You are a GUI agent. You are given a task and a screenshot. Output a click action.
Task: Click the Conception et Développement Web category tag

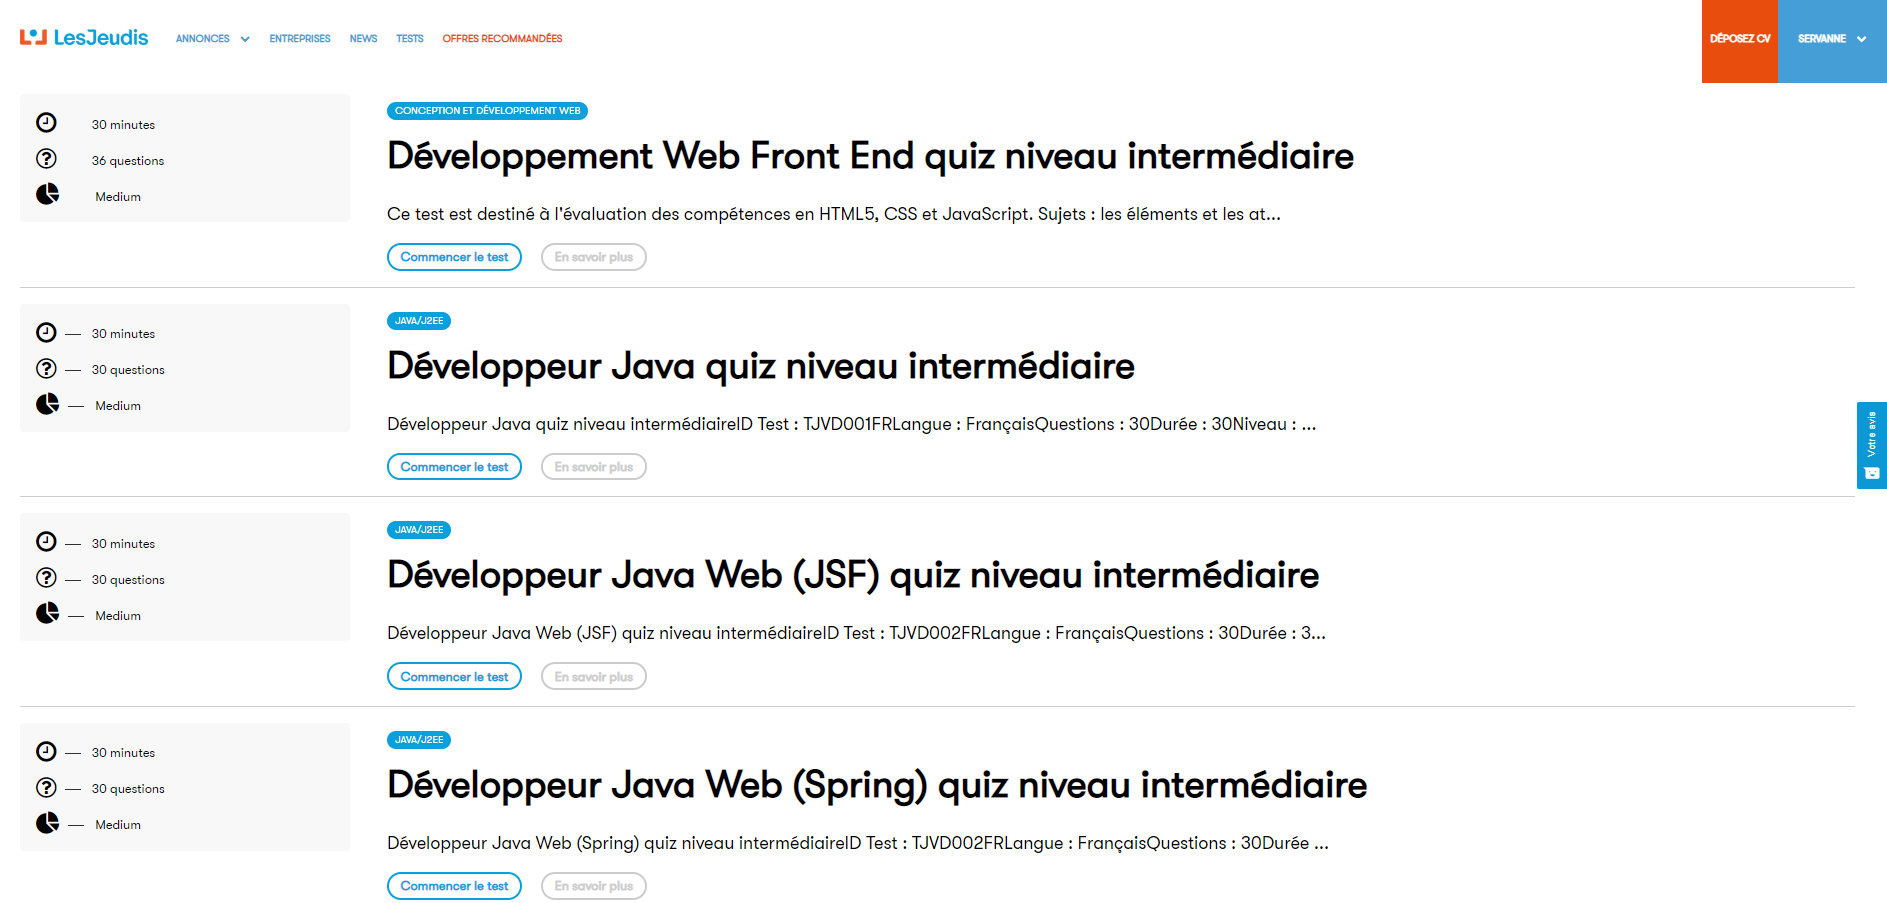487,111
